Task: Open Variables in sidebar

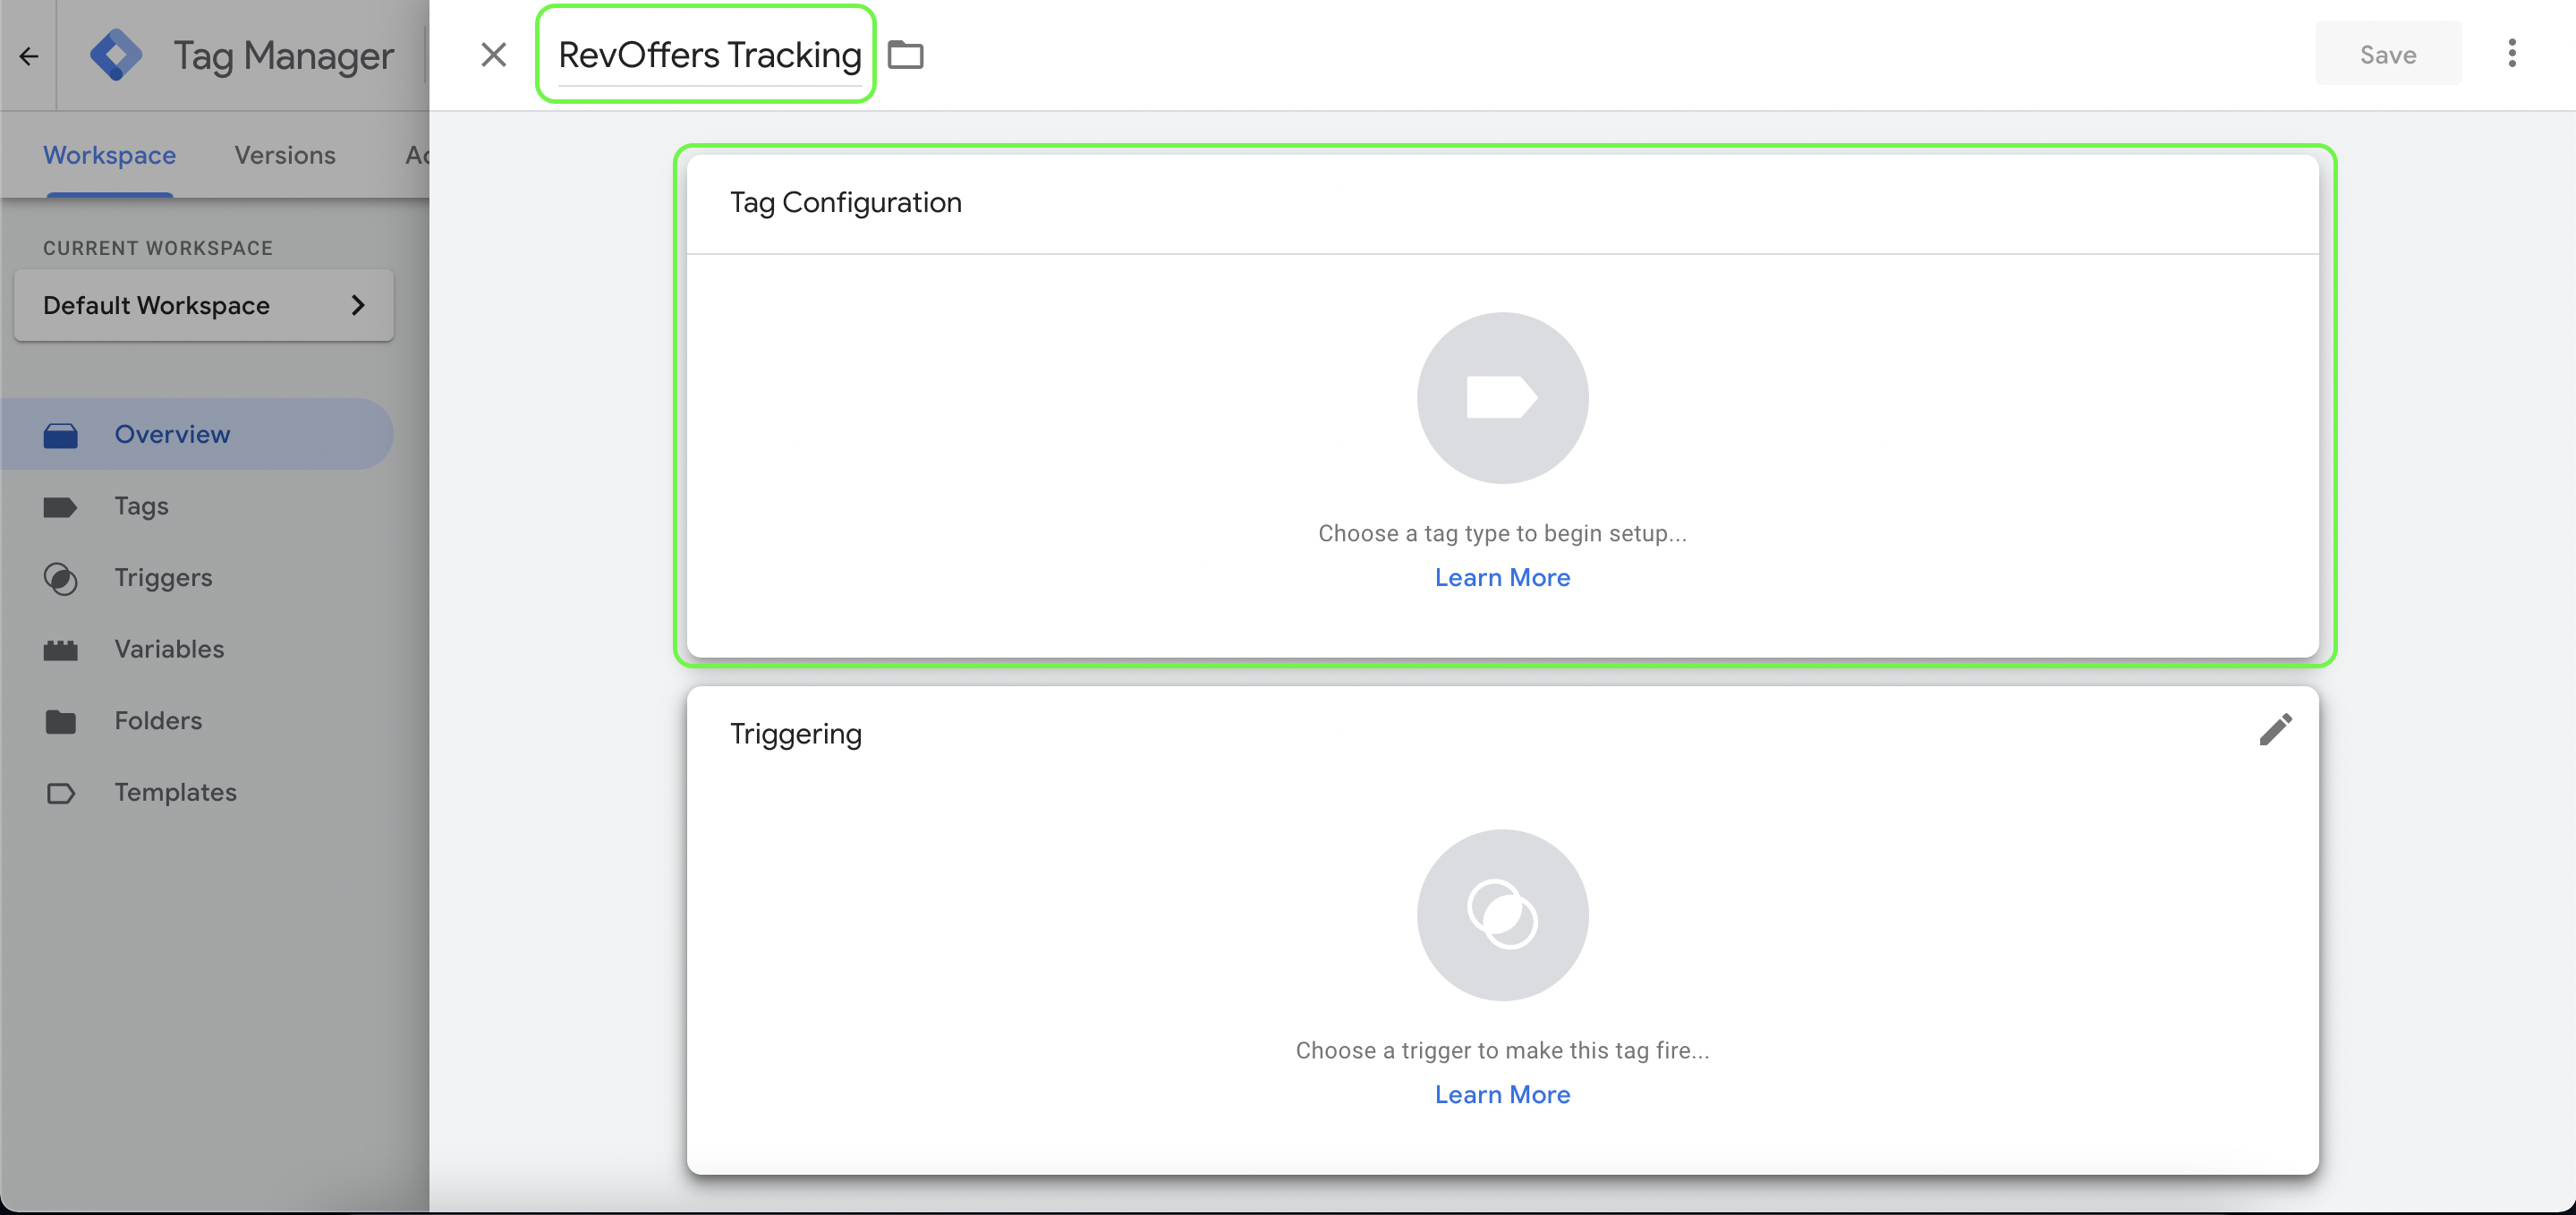Action: coord(197,649)
